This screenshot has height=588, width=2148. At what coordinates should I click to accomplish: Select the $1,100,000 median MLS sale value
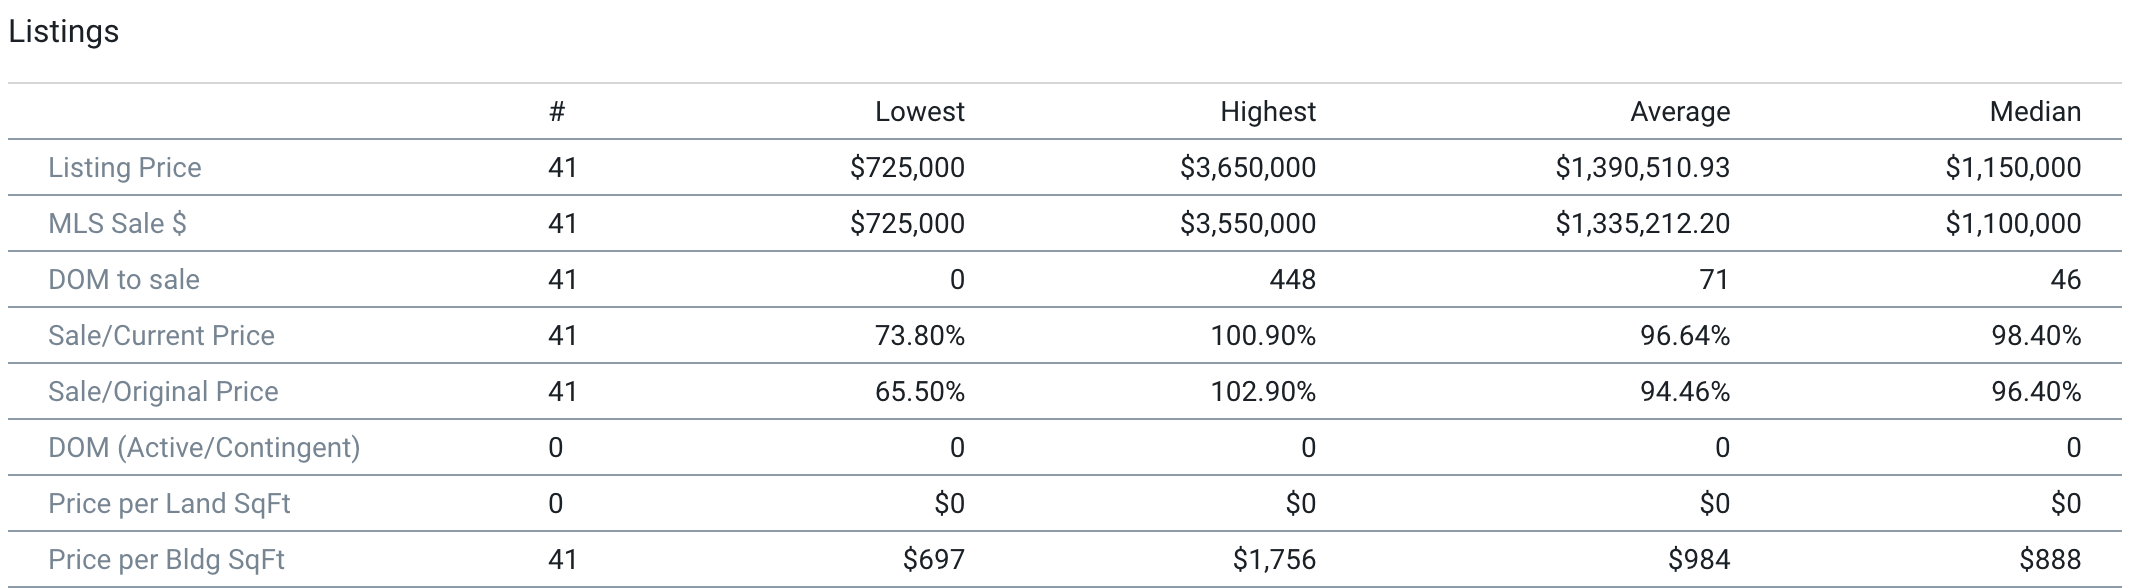point(2012,224)
